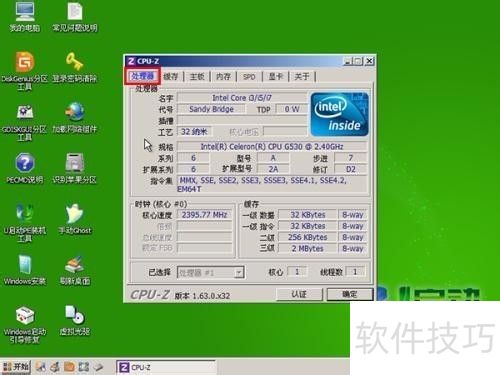Viewport: 500px width, 375px height.
Task: Activate CPU-Z taskbar button
Action: tap(166, 367)
